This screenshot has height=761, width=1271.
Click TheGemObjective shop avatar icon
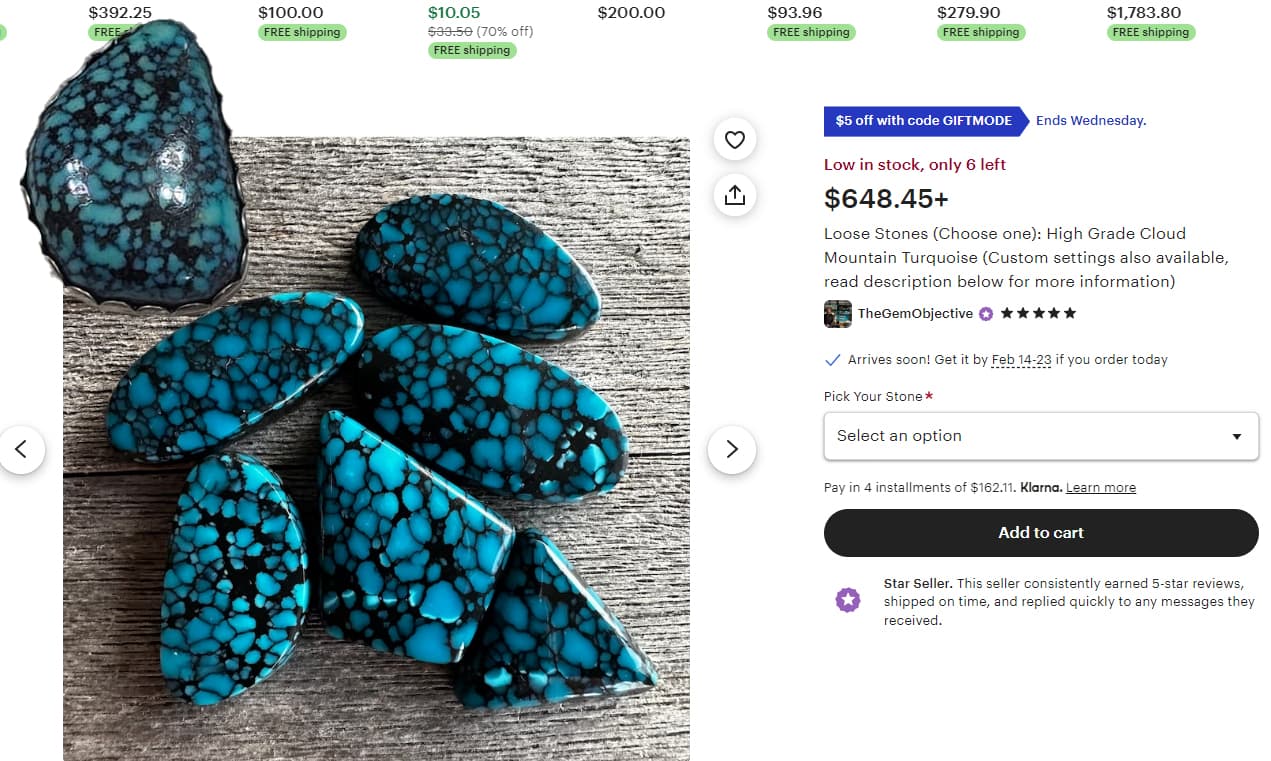click(x=838, y=314)
